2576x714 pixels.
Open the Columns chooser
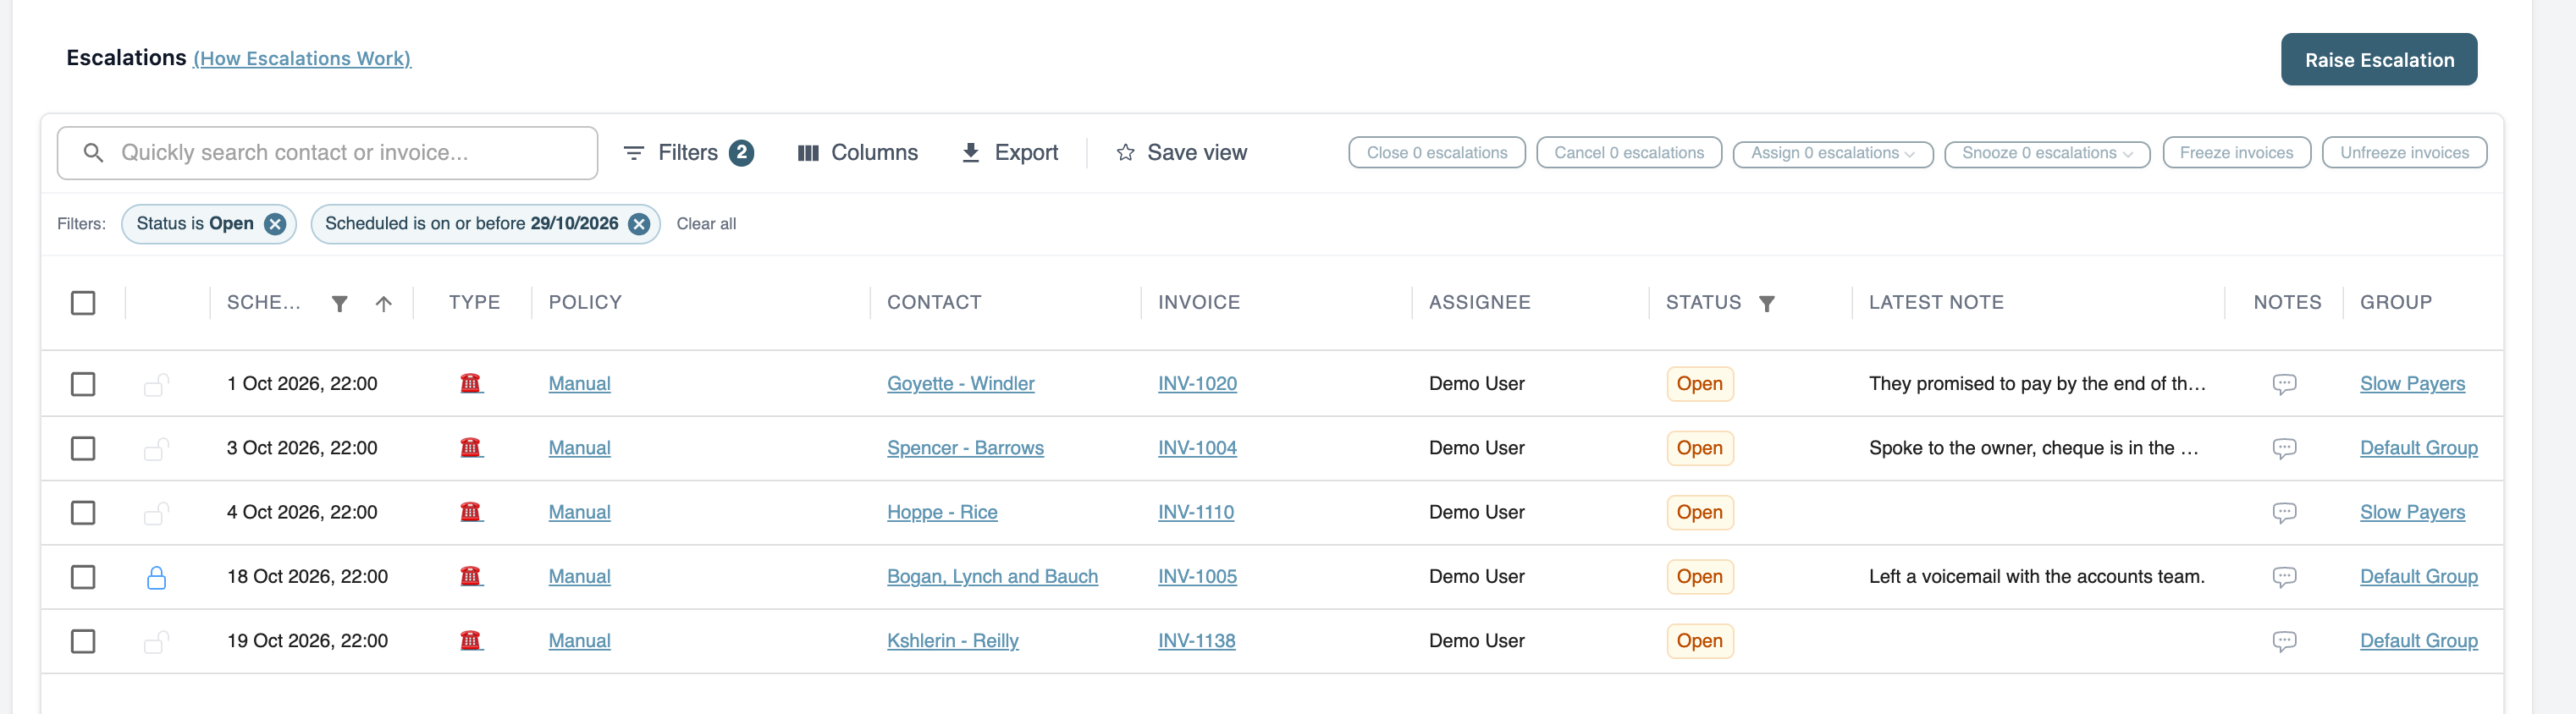(857, 153)
